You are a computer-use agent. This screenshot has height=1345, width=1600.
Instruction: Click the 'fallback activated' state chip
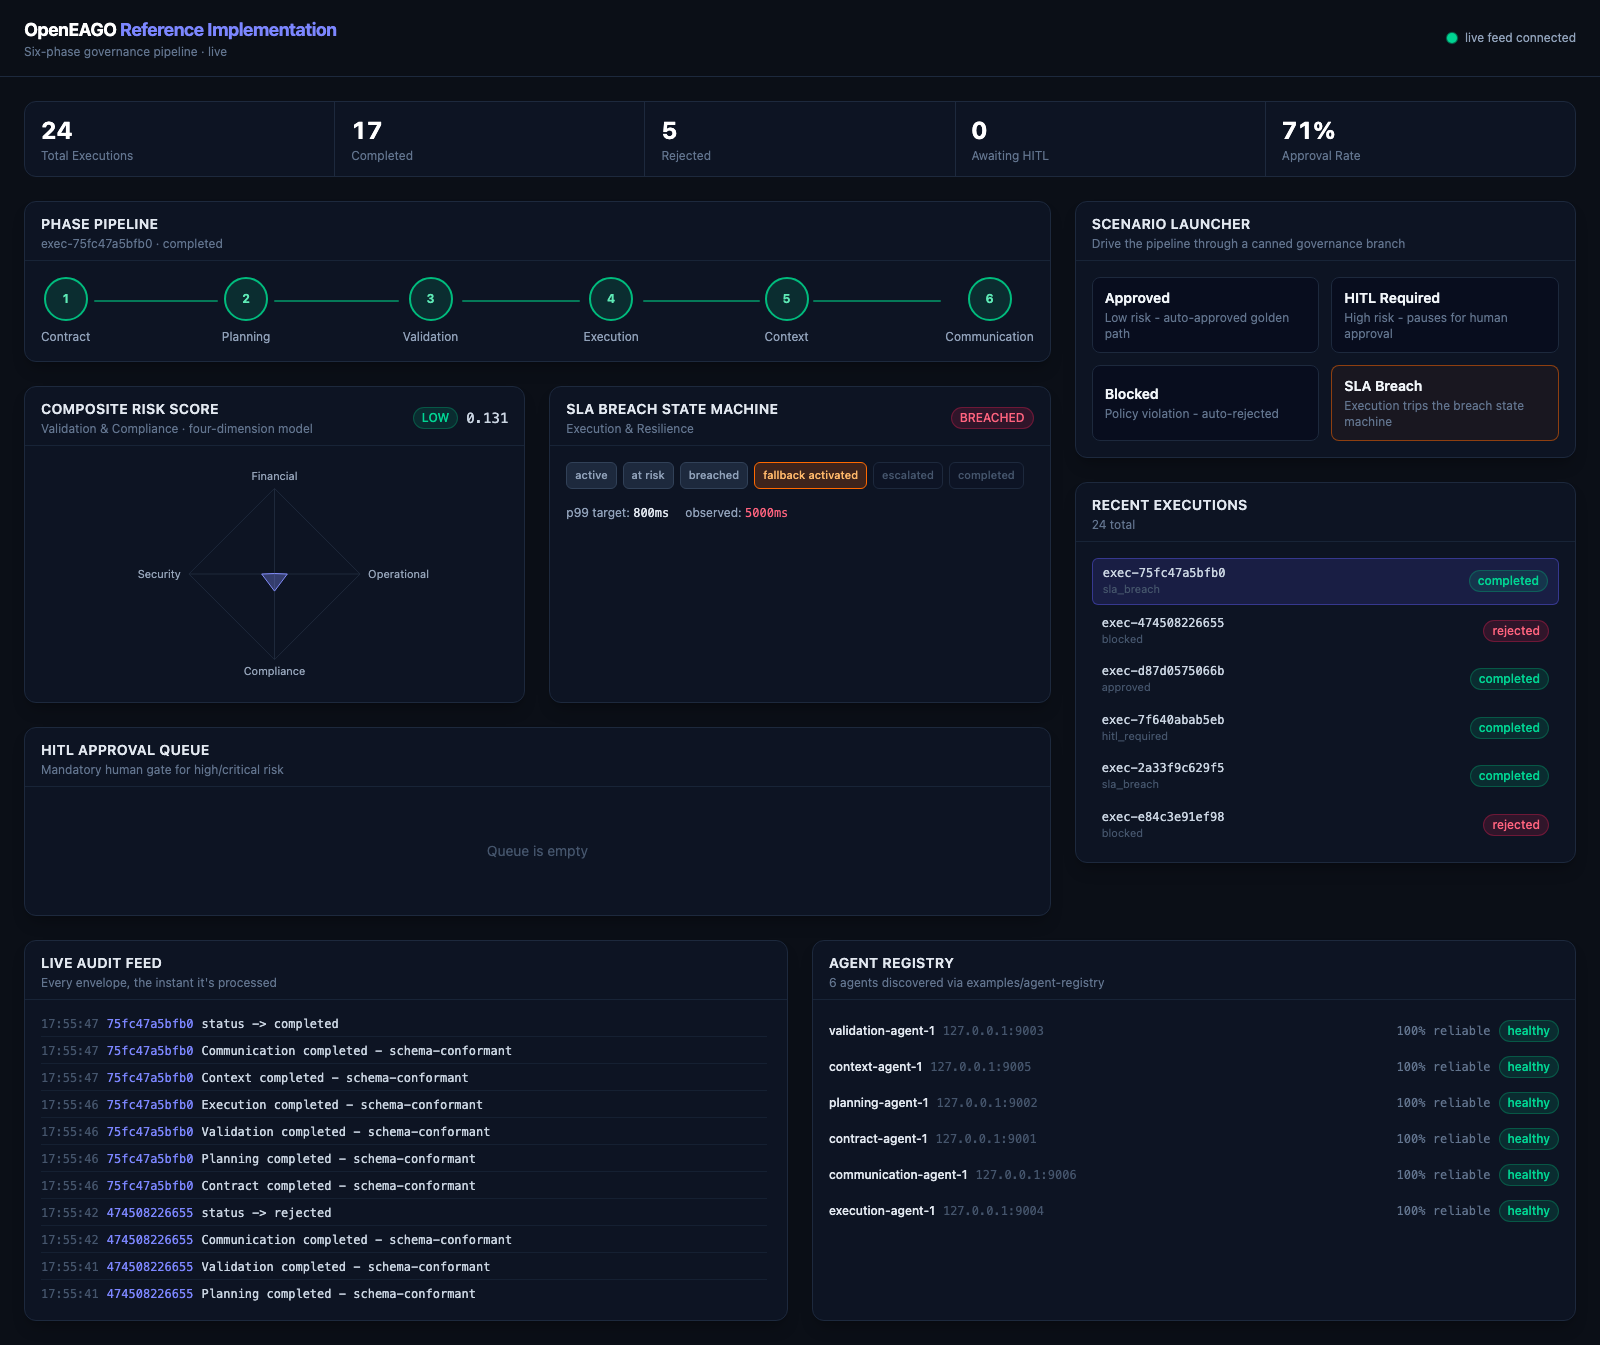[x=810, y=476]
